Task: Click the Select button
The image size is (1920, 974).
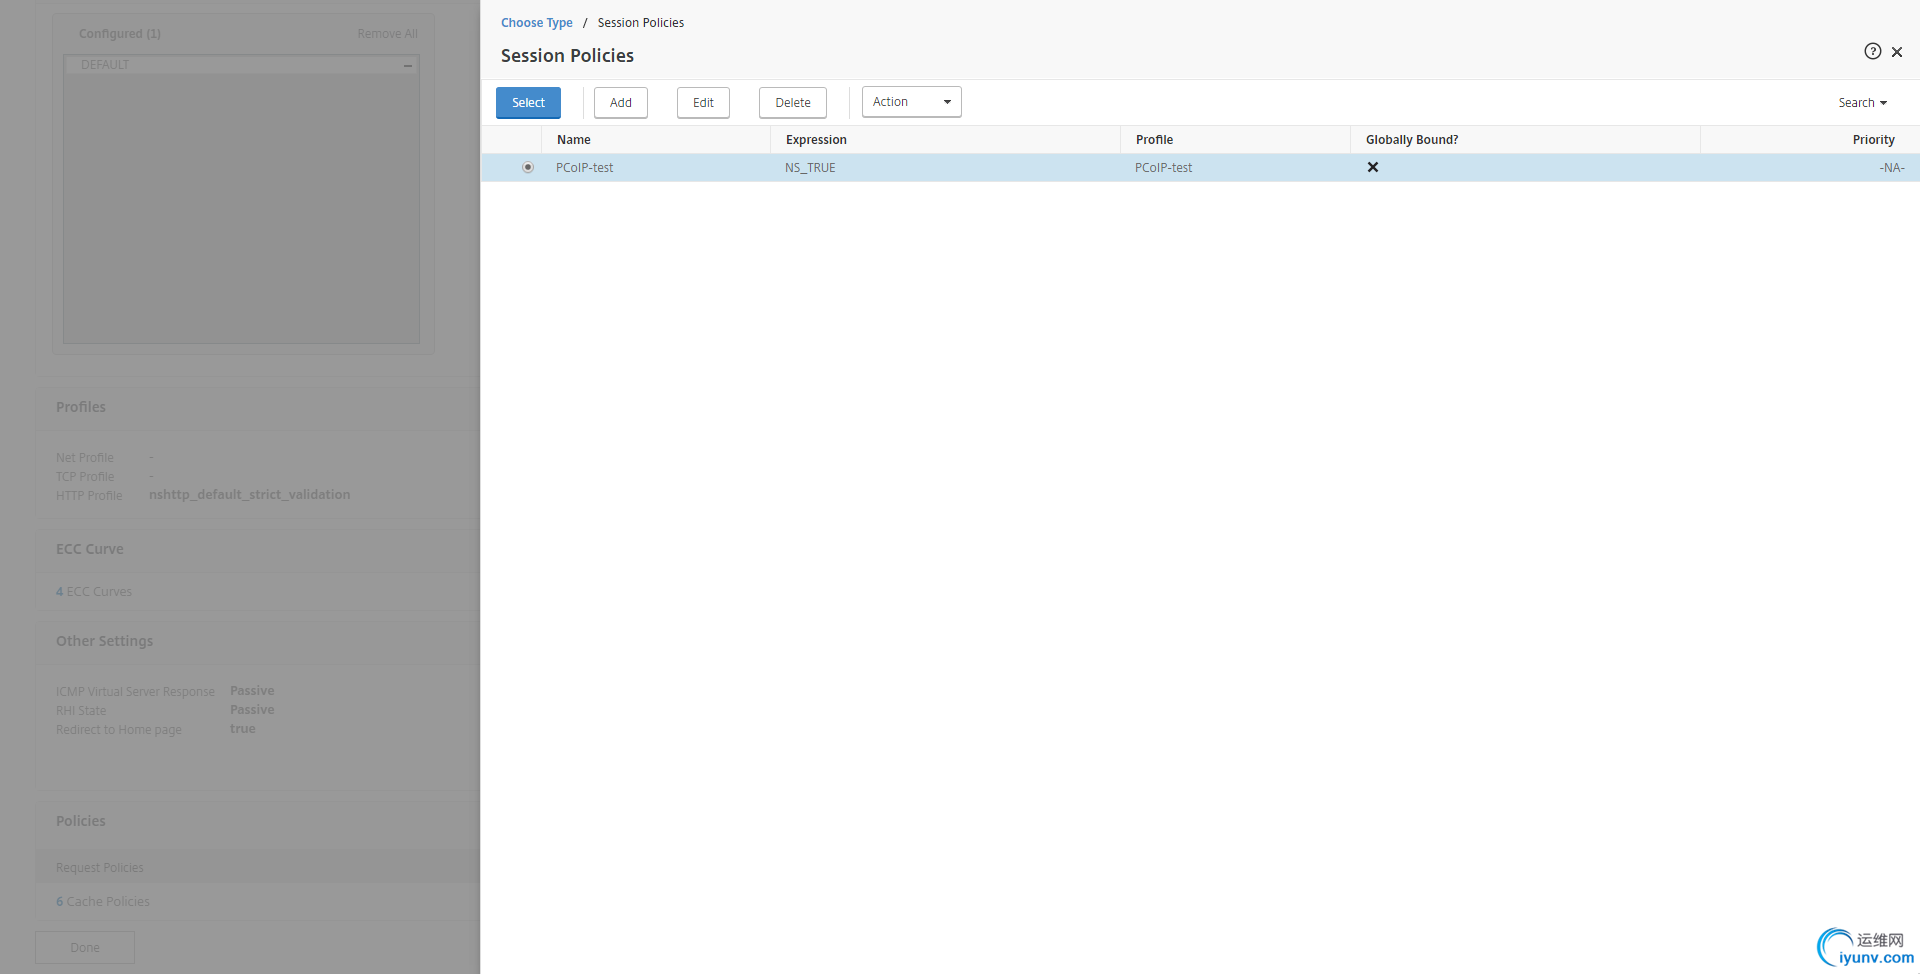Action: [528, 103]
